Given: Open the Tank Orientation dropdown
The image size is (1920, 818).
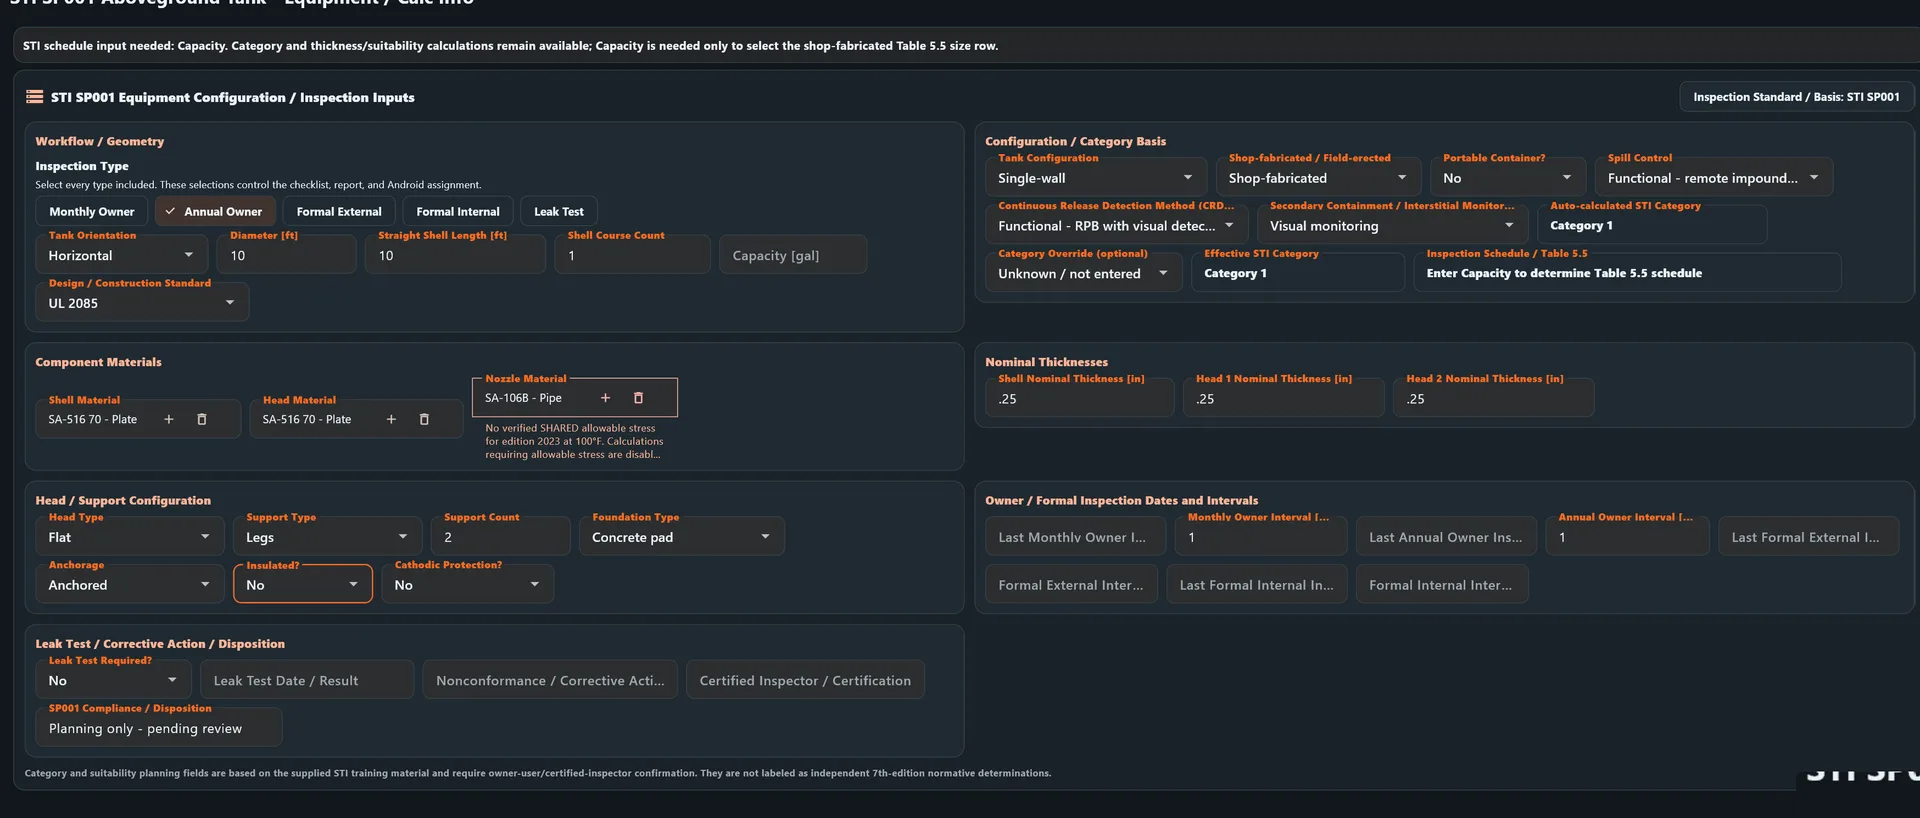Looking at the screenshot, I should (x=122, y=255).
